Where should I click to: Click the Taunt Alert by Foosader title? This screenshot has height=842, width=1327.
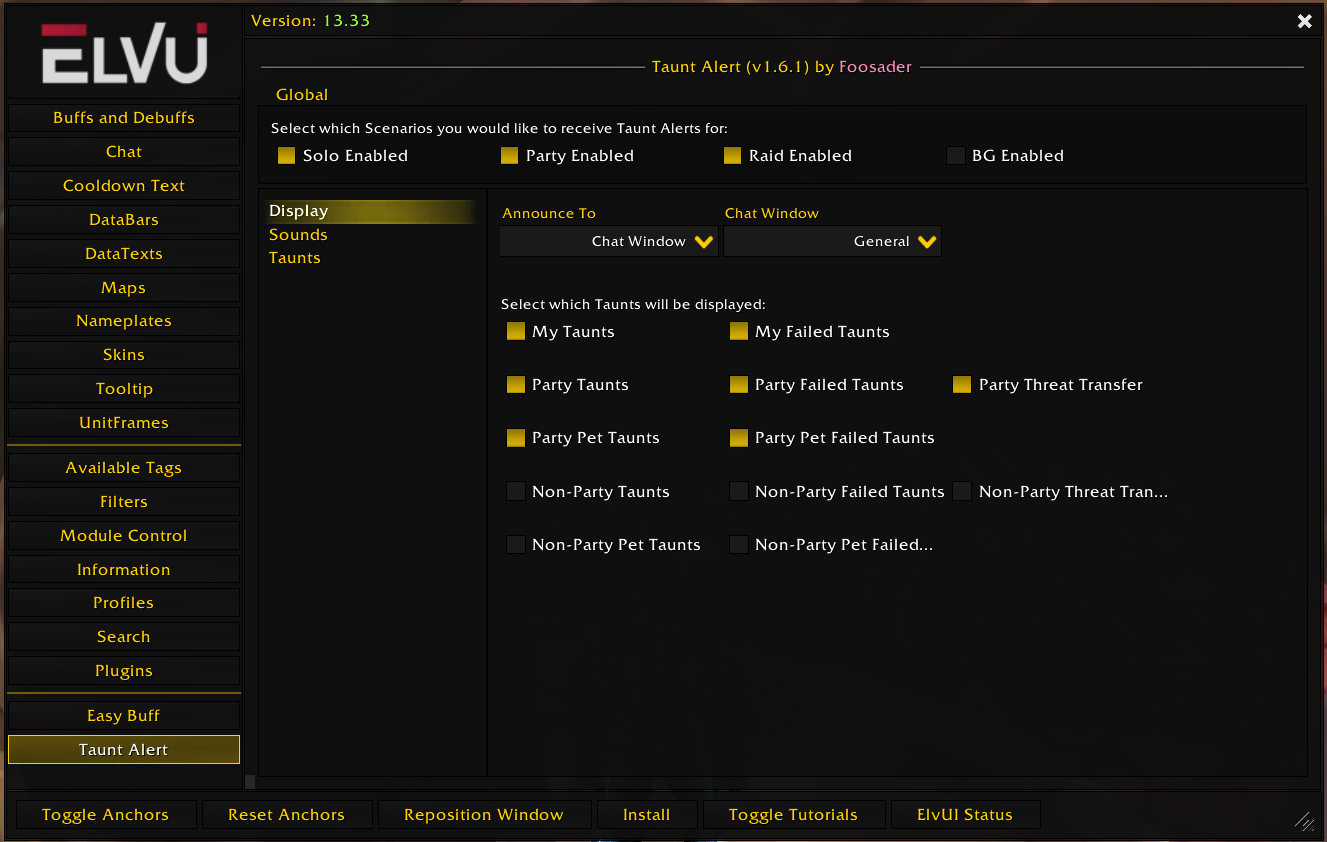782,67
